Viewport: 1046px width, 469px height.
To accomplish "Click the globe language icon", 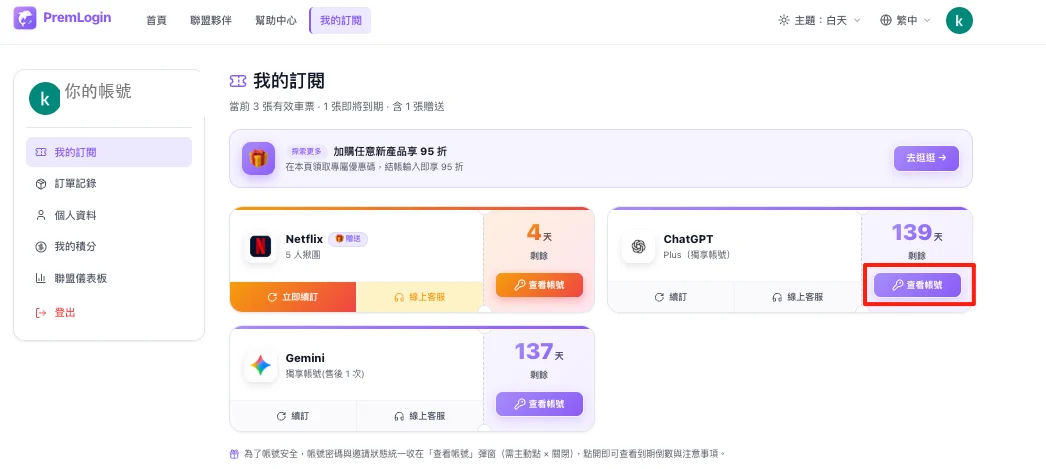I will point(886,21).
